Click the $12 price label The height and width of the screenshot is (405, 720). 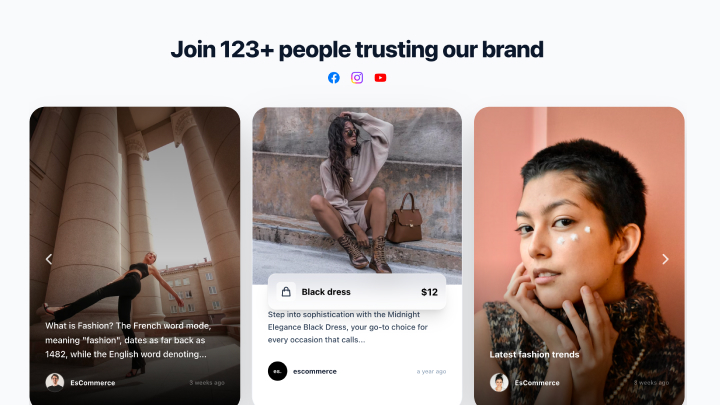(429, 292)
